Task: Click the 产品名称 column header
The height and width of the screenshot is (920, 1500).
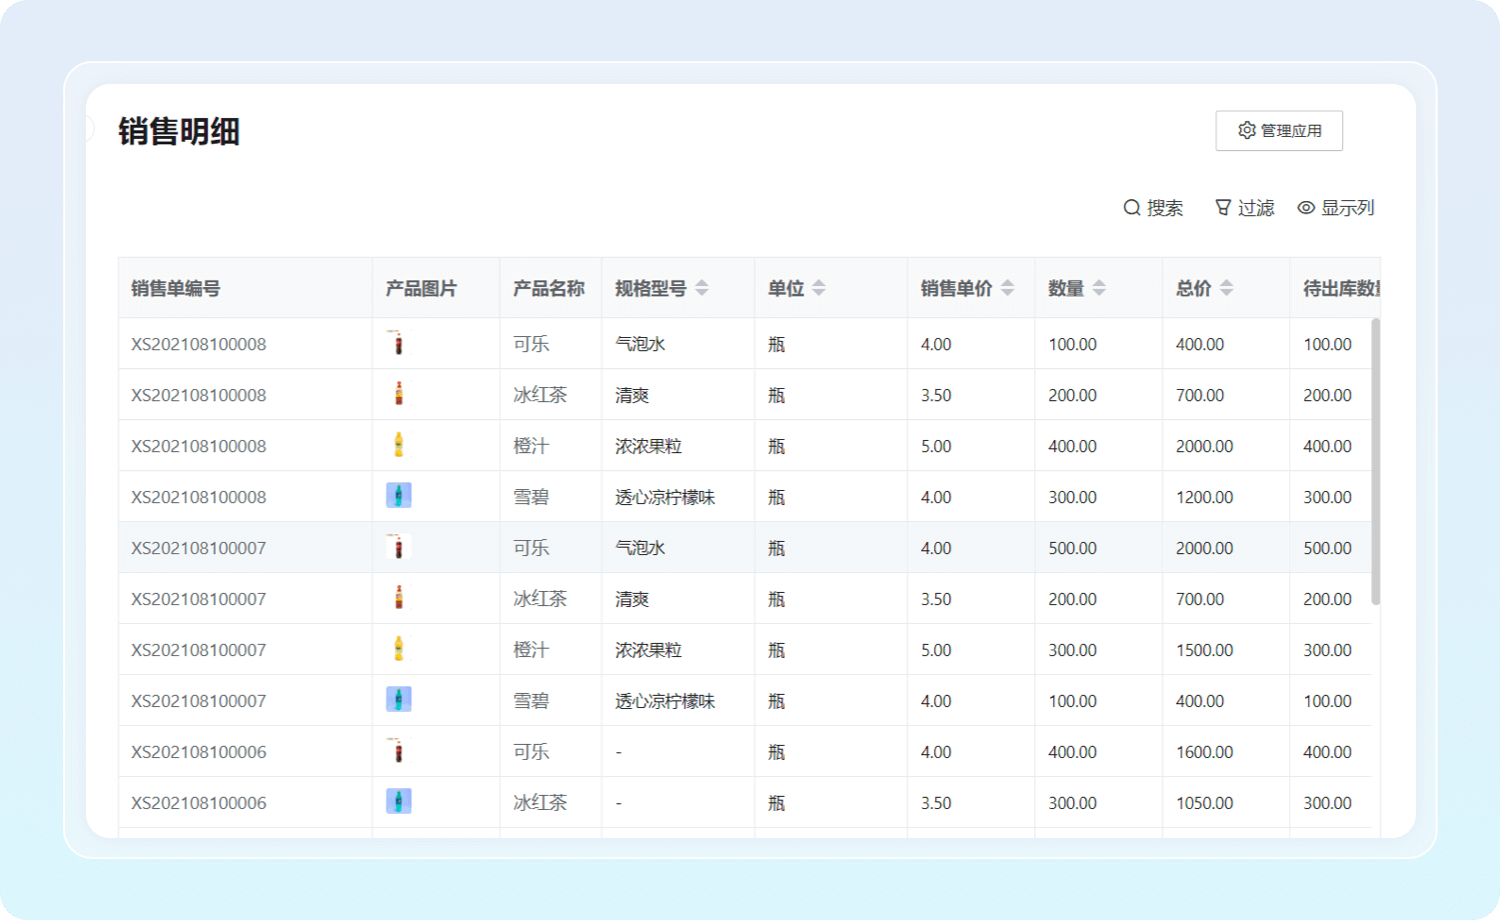Action: (x=548, y=288)
